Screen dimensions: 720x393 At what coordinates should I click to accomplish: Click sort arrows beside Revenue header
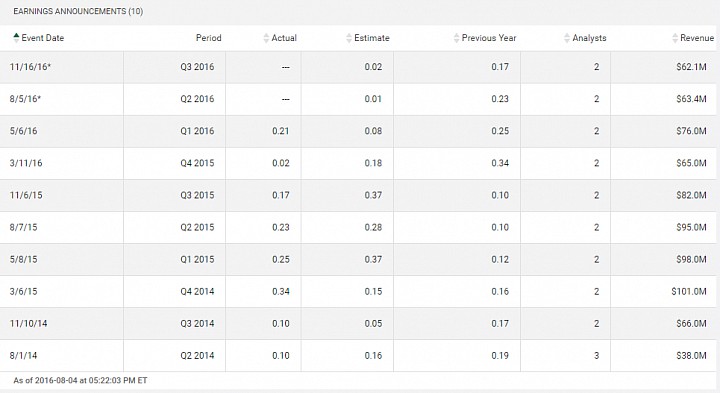tap(675, 38)
